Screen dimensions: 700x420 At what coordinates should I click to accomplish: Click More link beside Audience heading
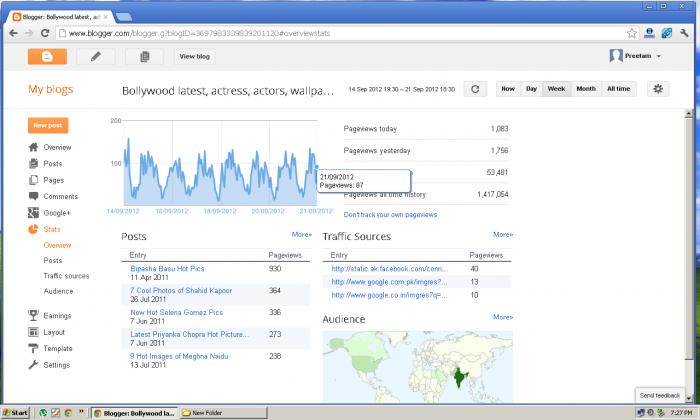[503, 317]
